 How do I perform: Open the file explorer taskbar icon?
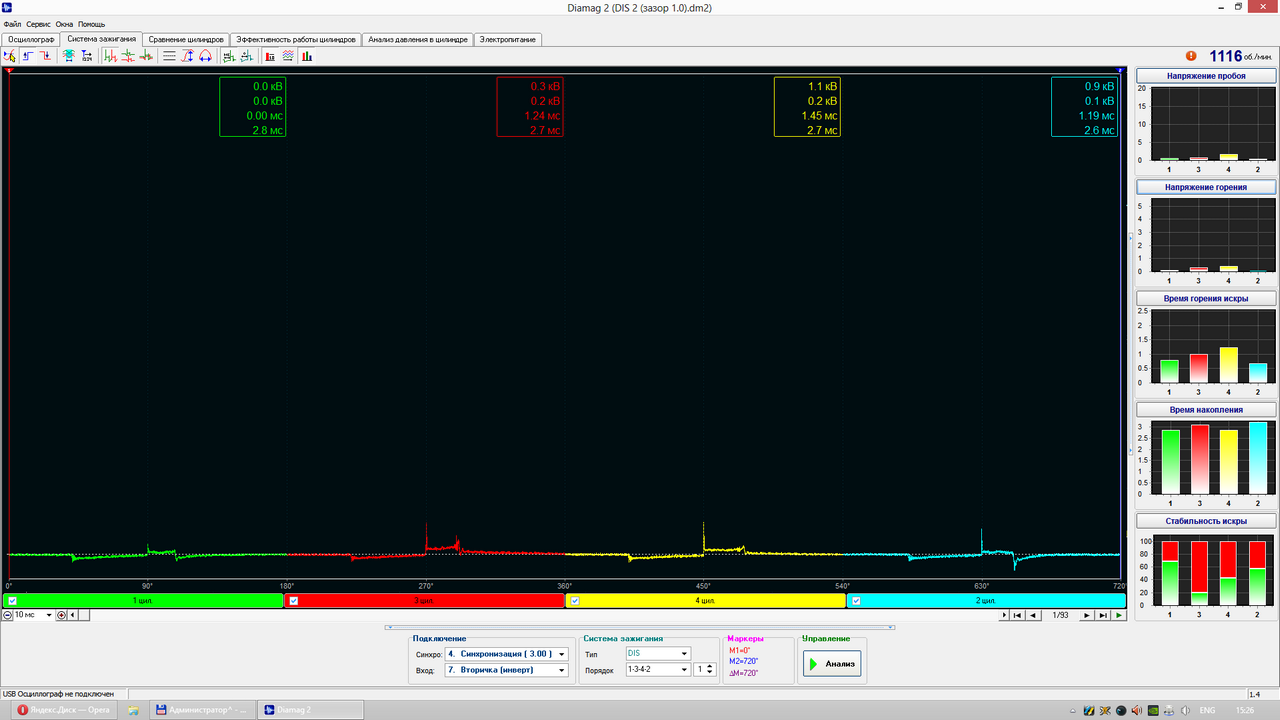(x=133, y=709)
